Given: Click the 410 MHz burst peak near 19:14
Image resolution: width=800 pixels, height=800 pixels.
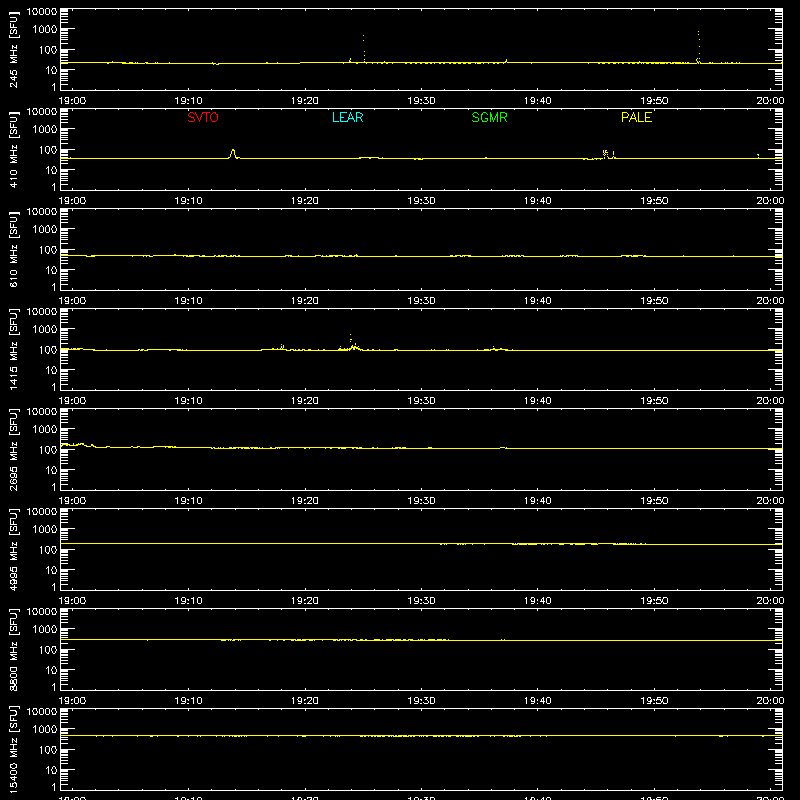Looking at the screenshot, I should point(233,153).
